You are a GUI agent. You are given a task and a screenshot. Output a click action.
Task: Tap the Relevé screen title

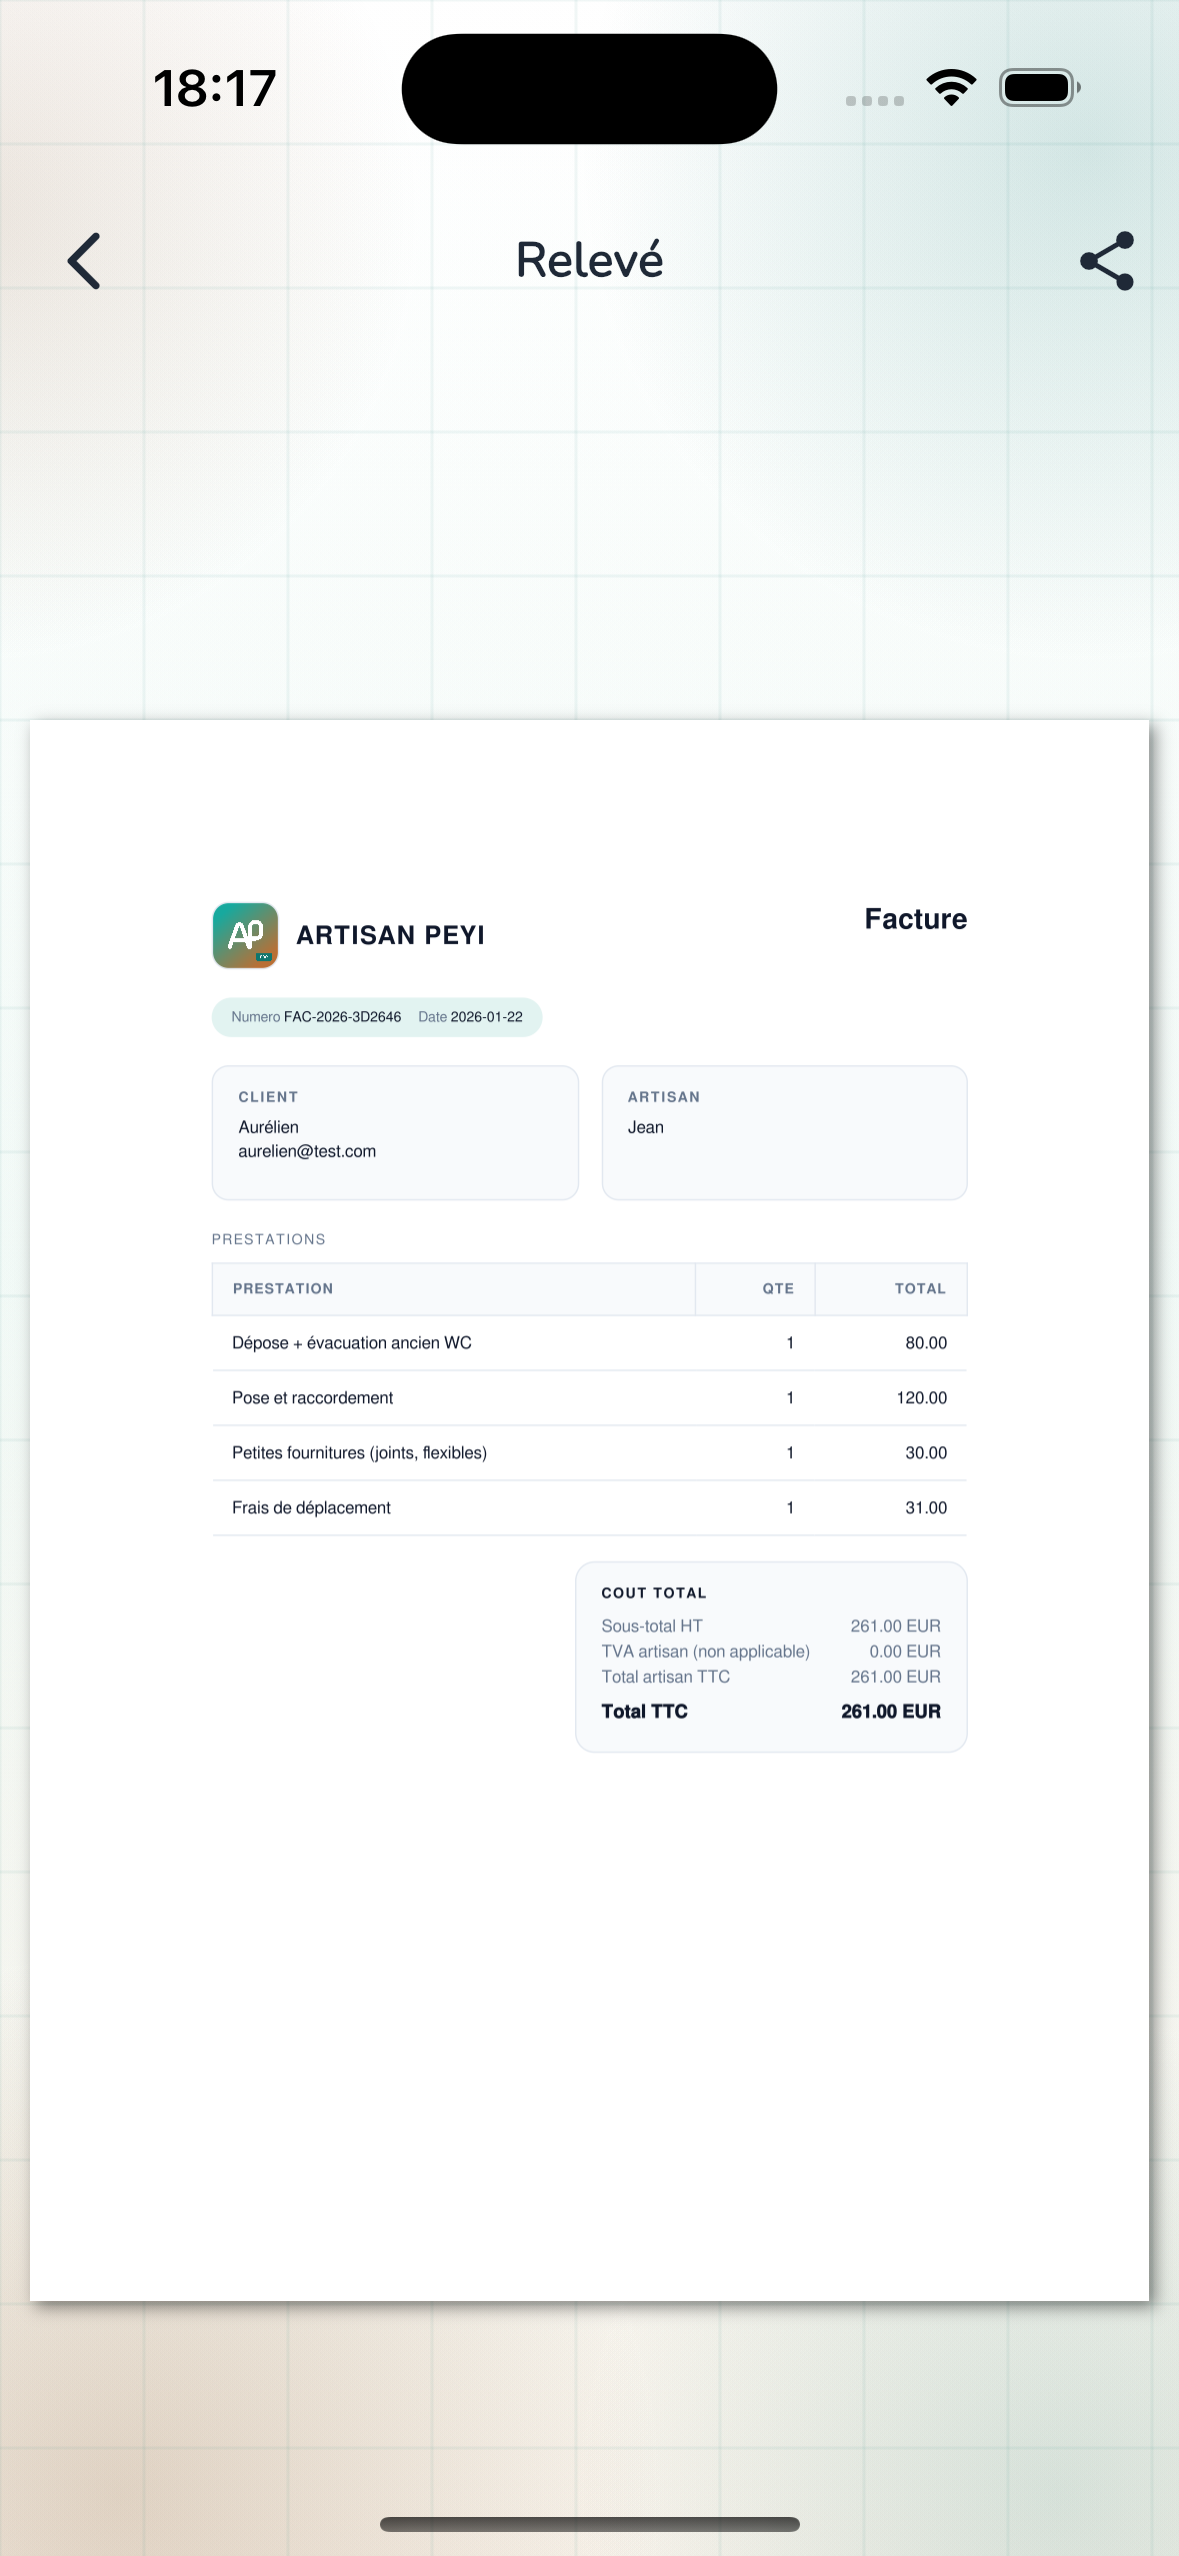pos(589,260)
